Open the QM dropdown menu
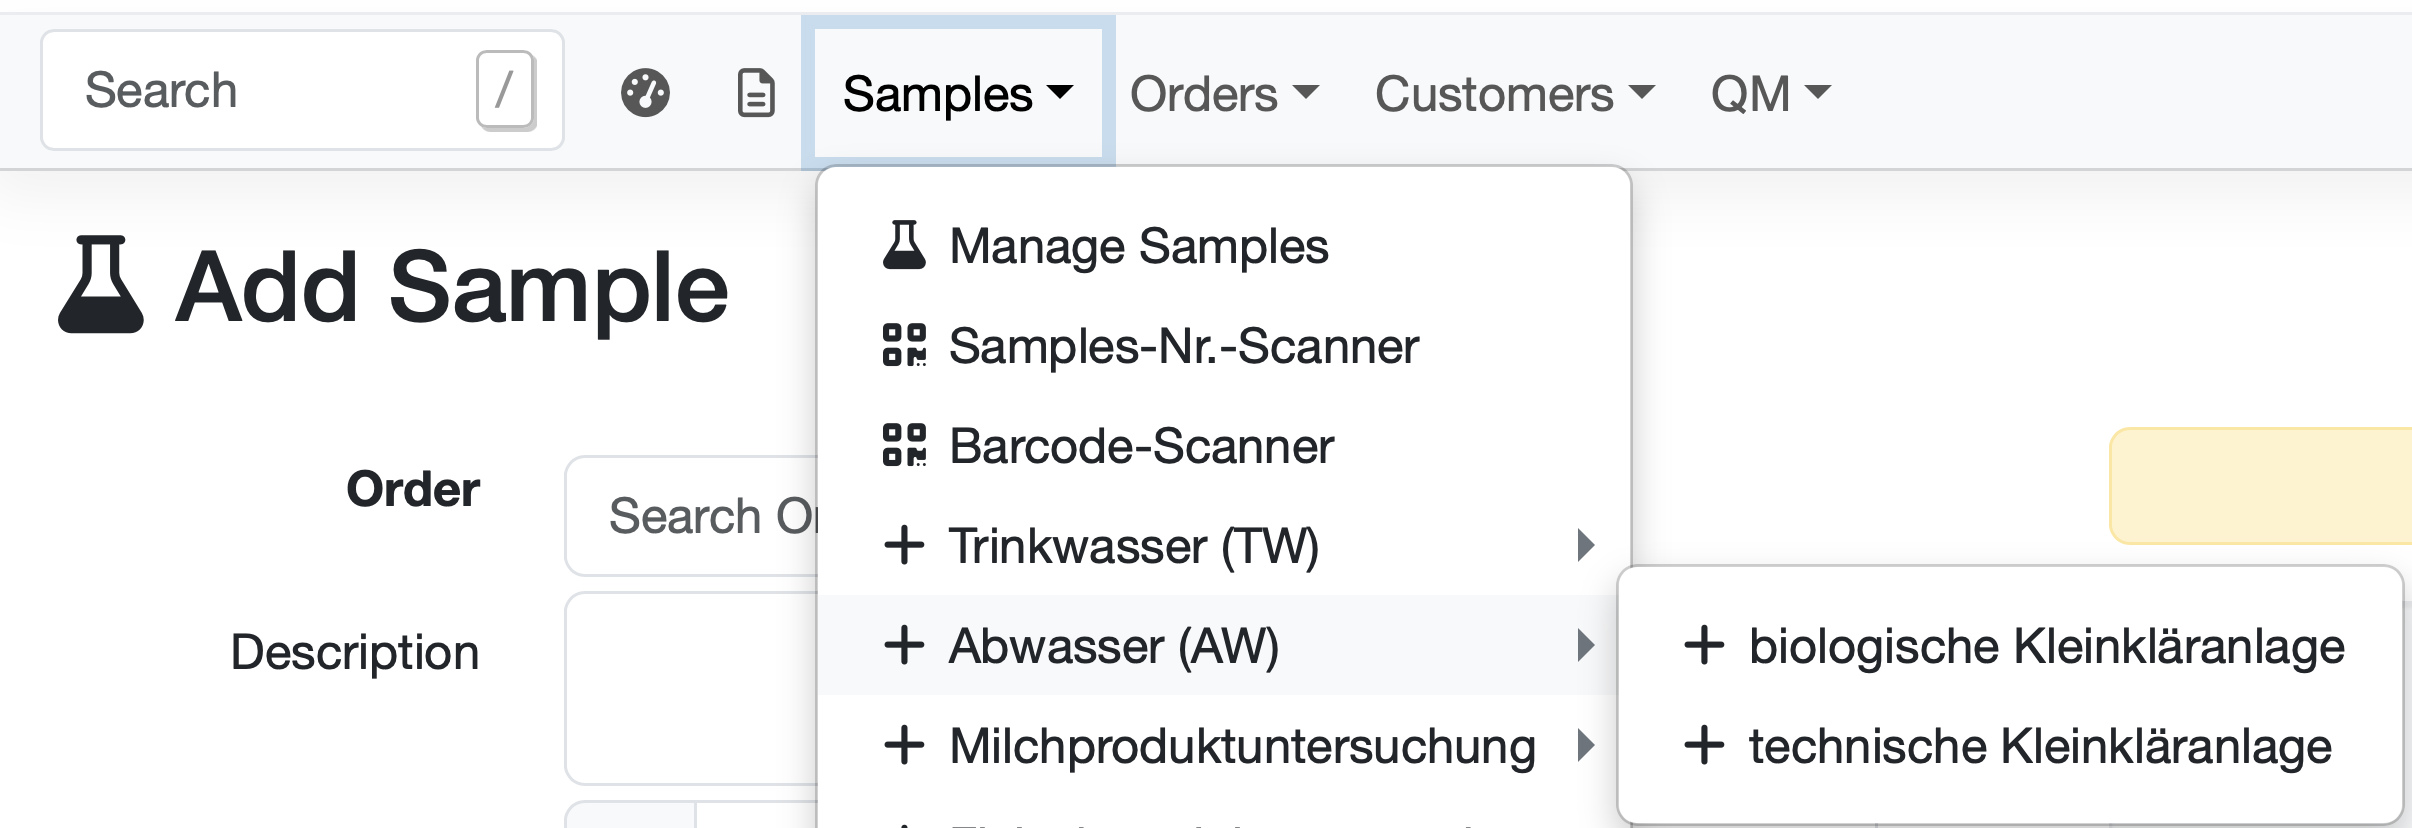 pos(1771,94)
